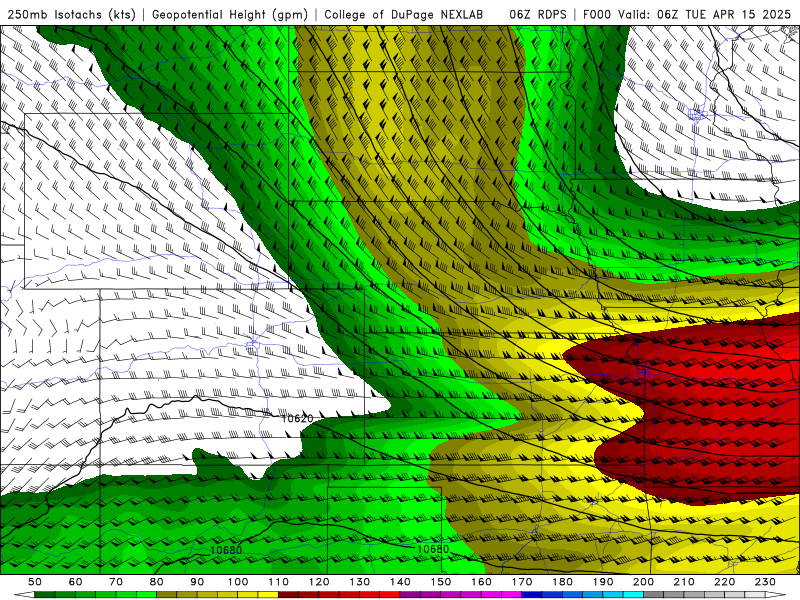
Task: Click the 10620 height contour label
Action: click(x=297, y=419)
